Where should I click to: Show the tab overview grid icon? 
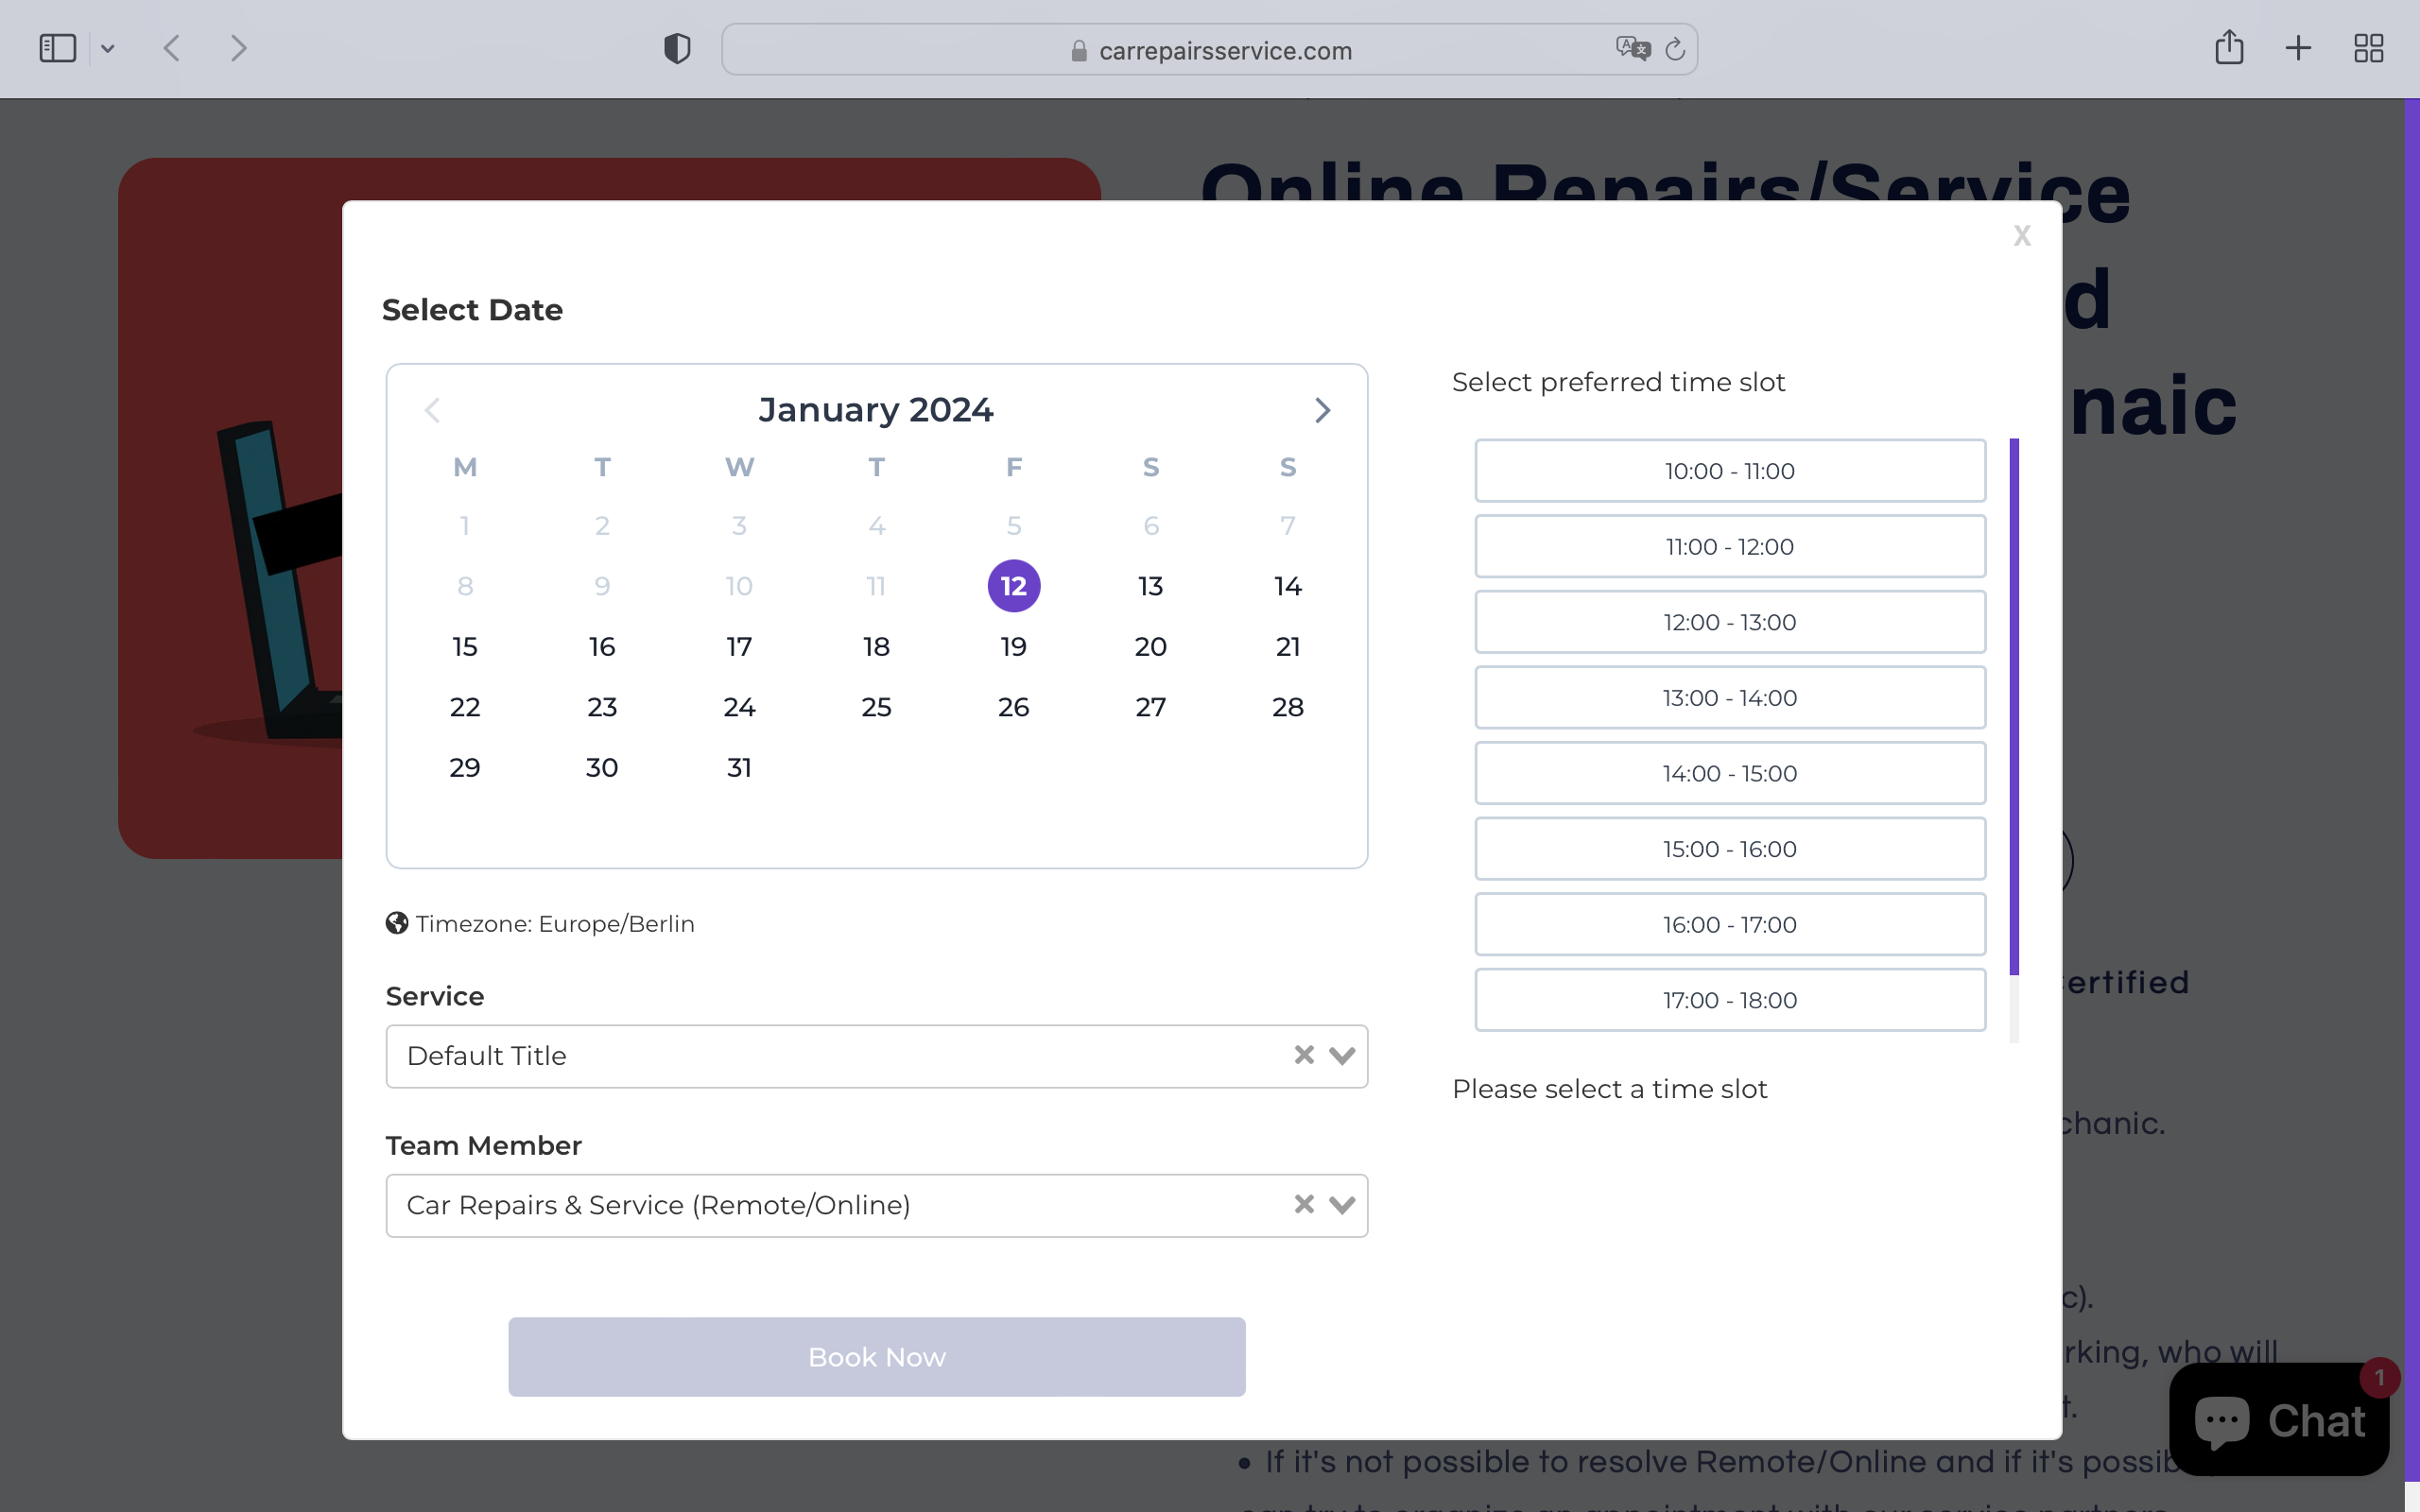2368,48
